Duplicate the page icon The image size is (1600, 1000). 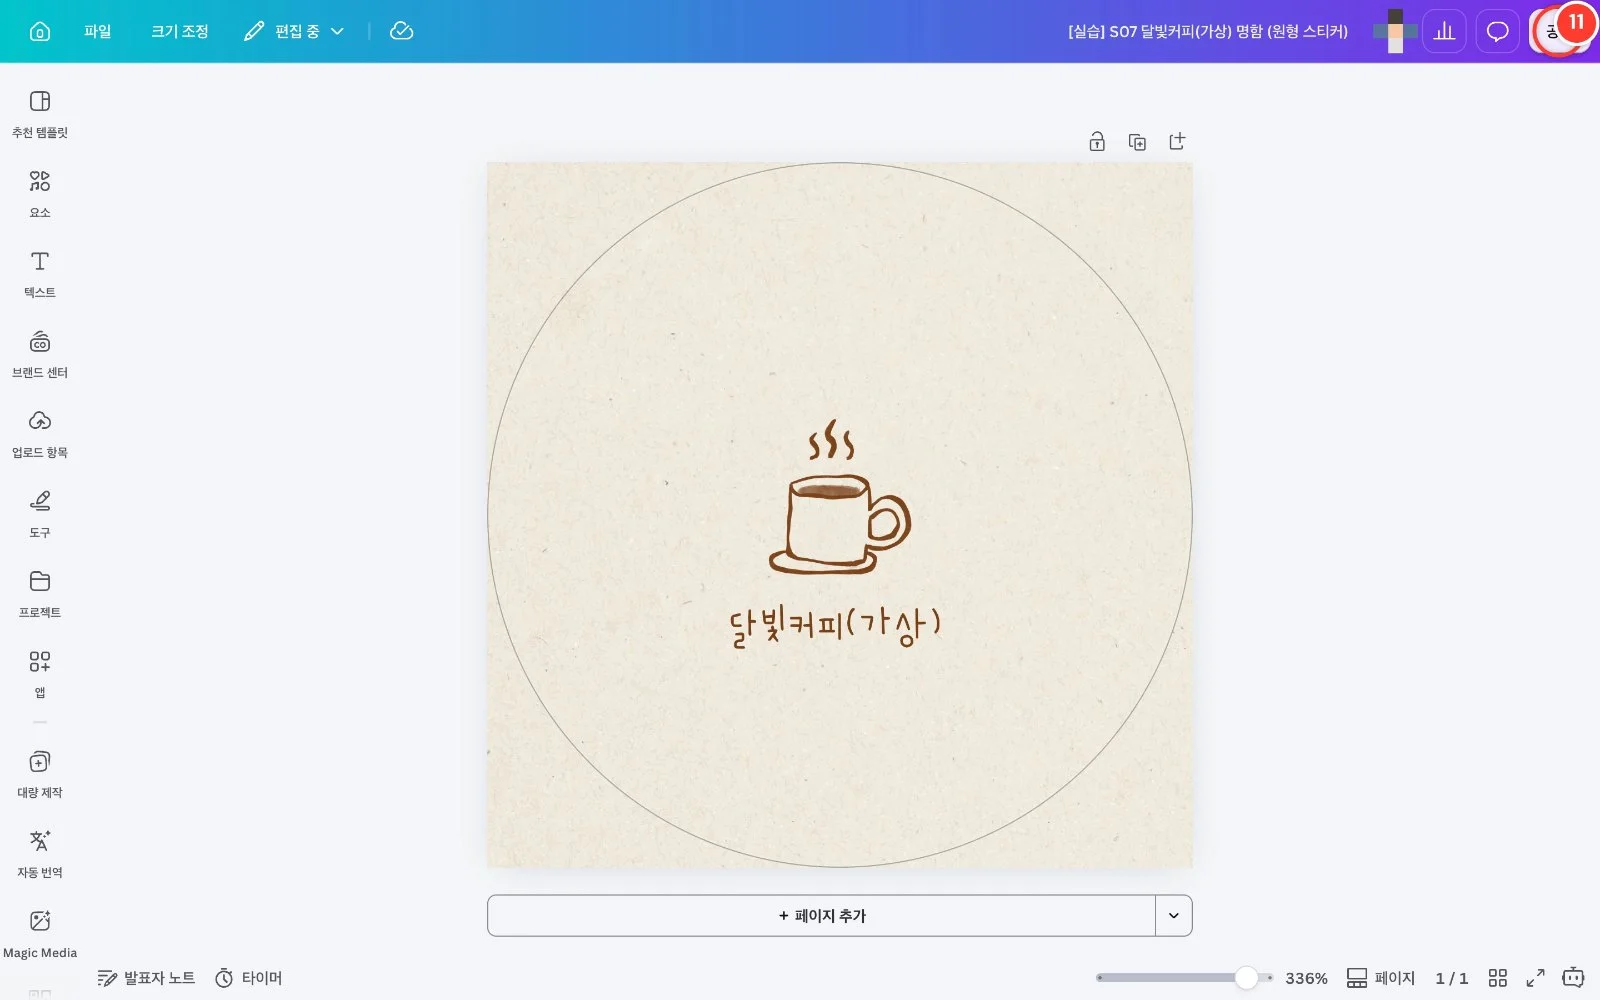(x=1137, y=141)
